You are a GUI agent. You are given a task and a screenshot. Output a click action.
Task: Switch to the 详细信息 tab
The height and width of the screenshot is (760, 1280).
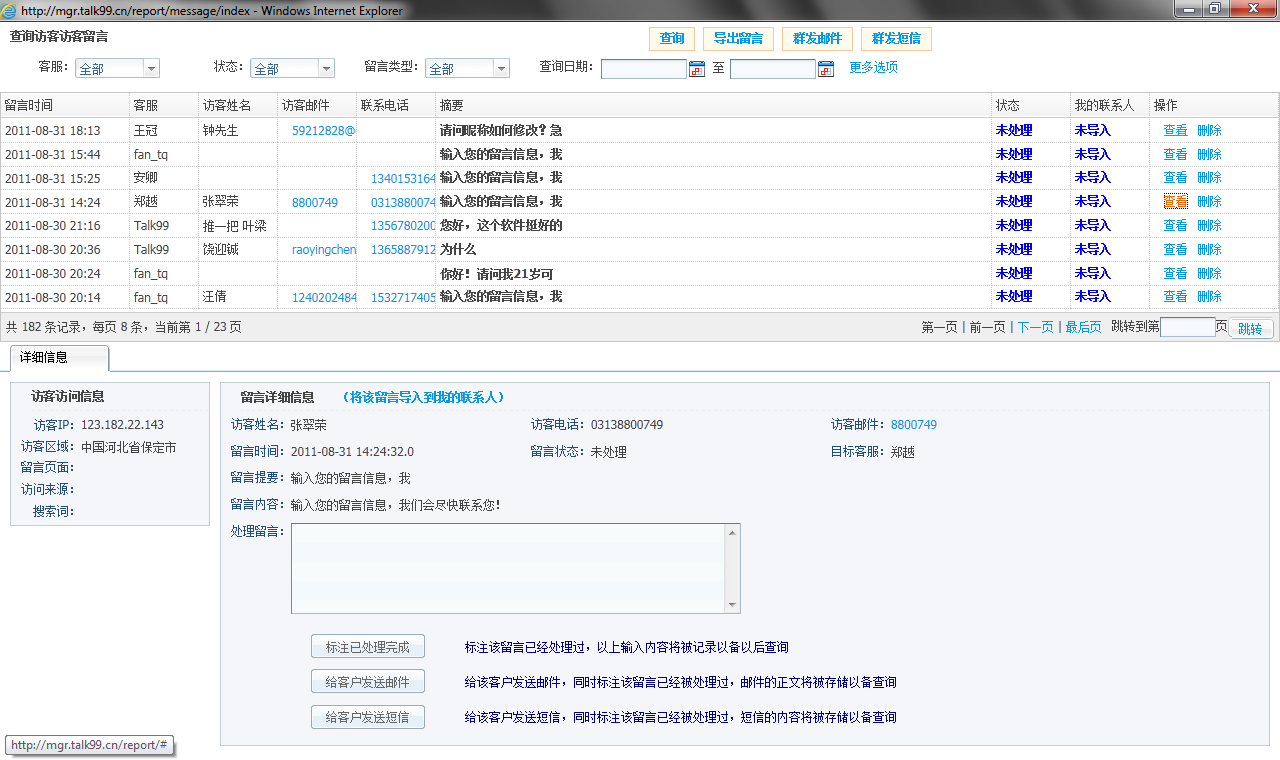[x=59, y=357]
